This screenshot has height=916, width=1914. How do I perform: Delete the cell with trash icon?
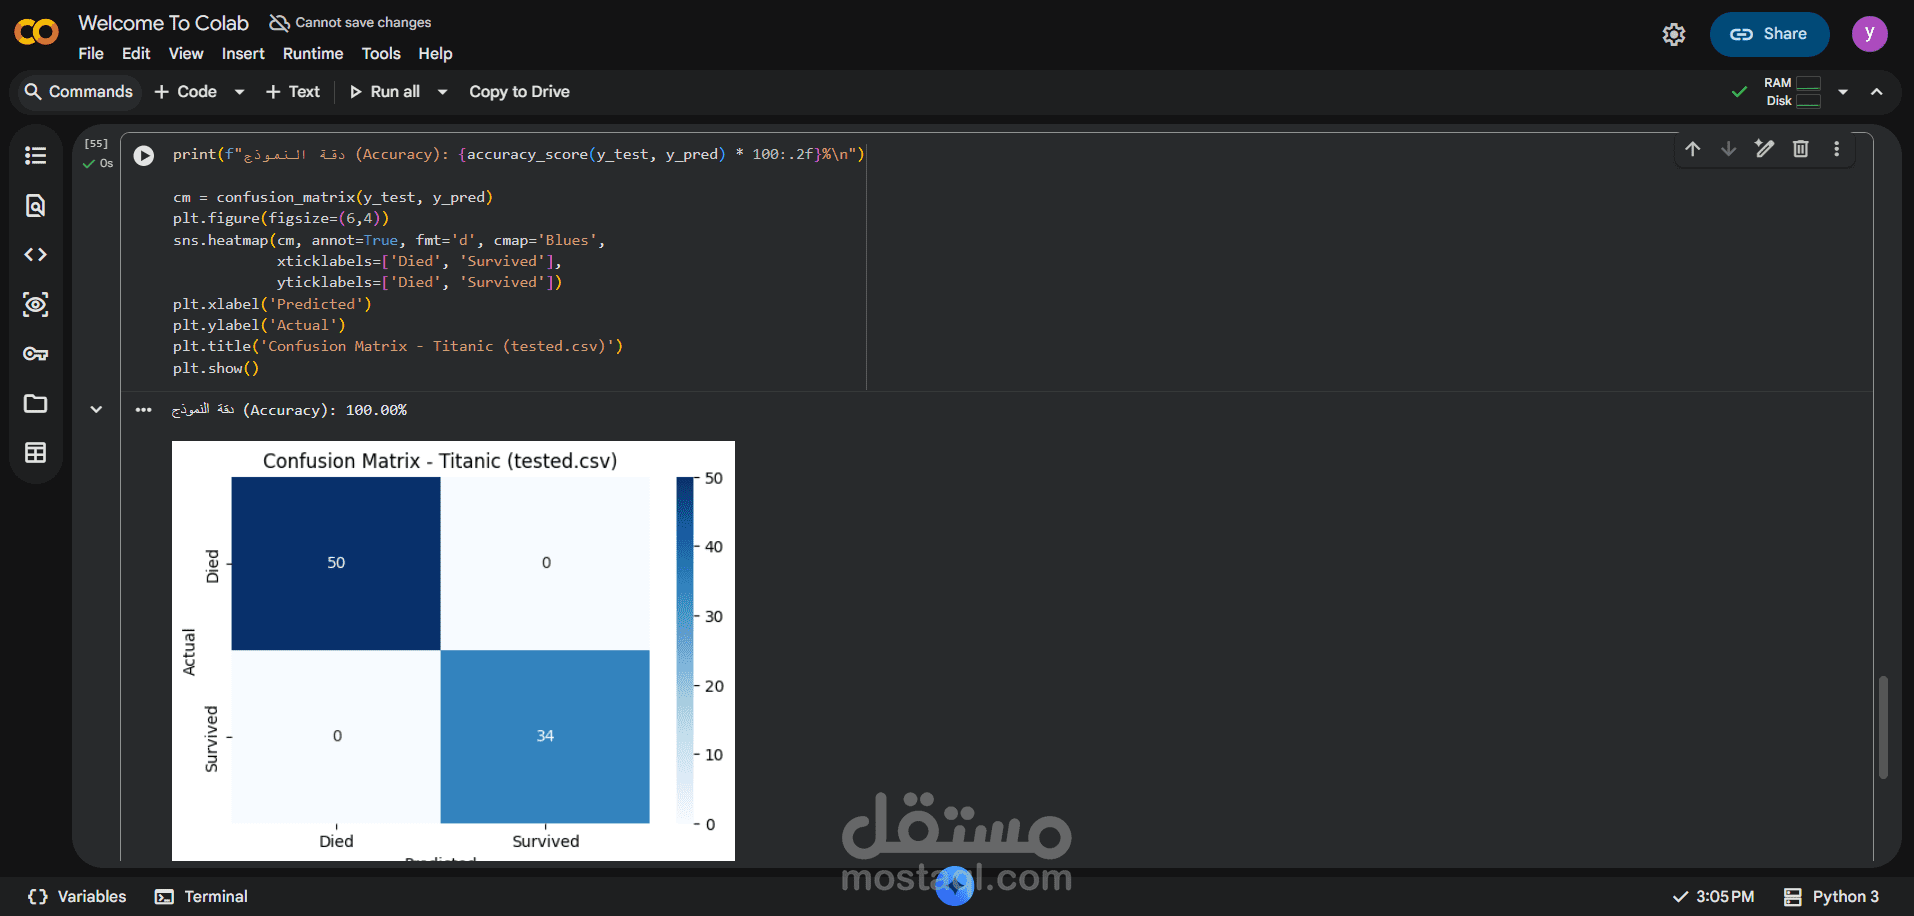[1801, 149]
